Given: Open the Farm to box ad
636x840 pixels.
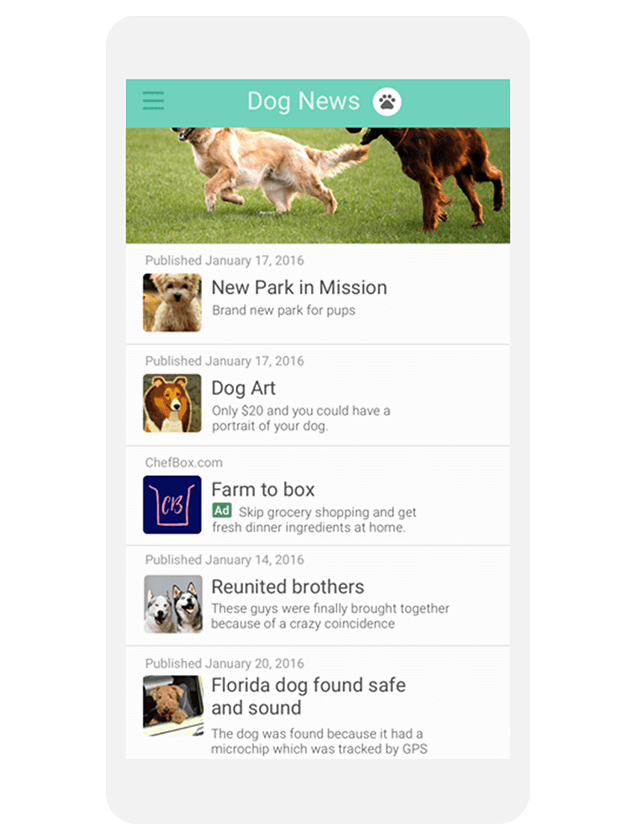Looking at the screenshot, I should (318, 496).
